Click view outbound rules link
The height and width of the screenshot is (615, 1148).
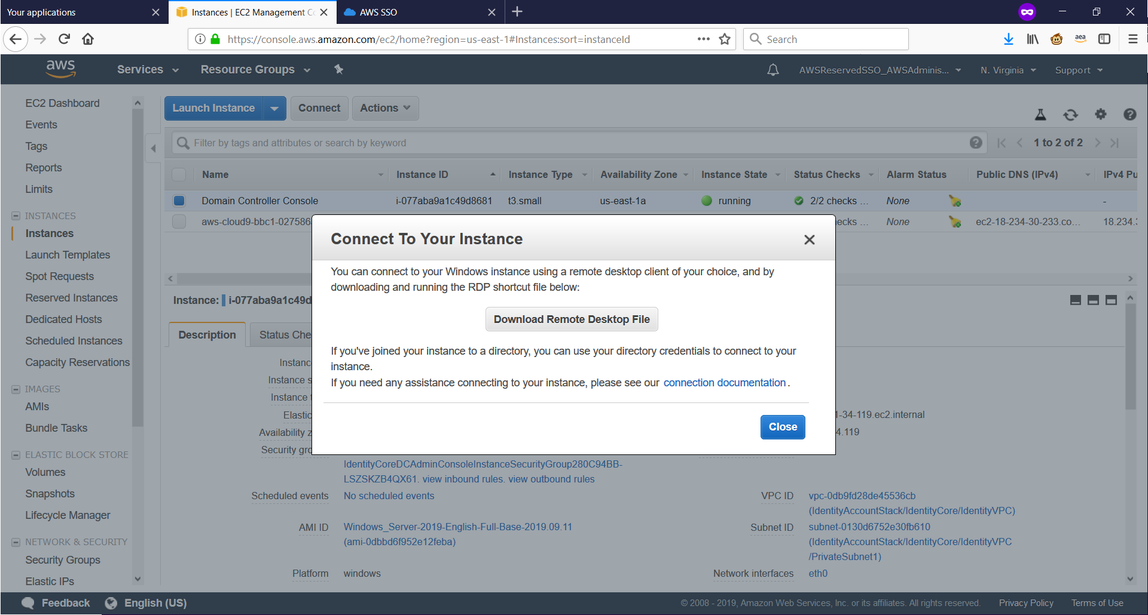[551, 479]
